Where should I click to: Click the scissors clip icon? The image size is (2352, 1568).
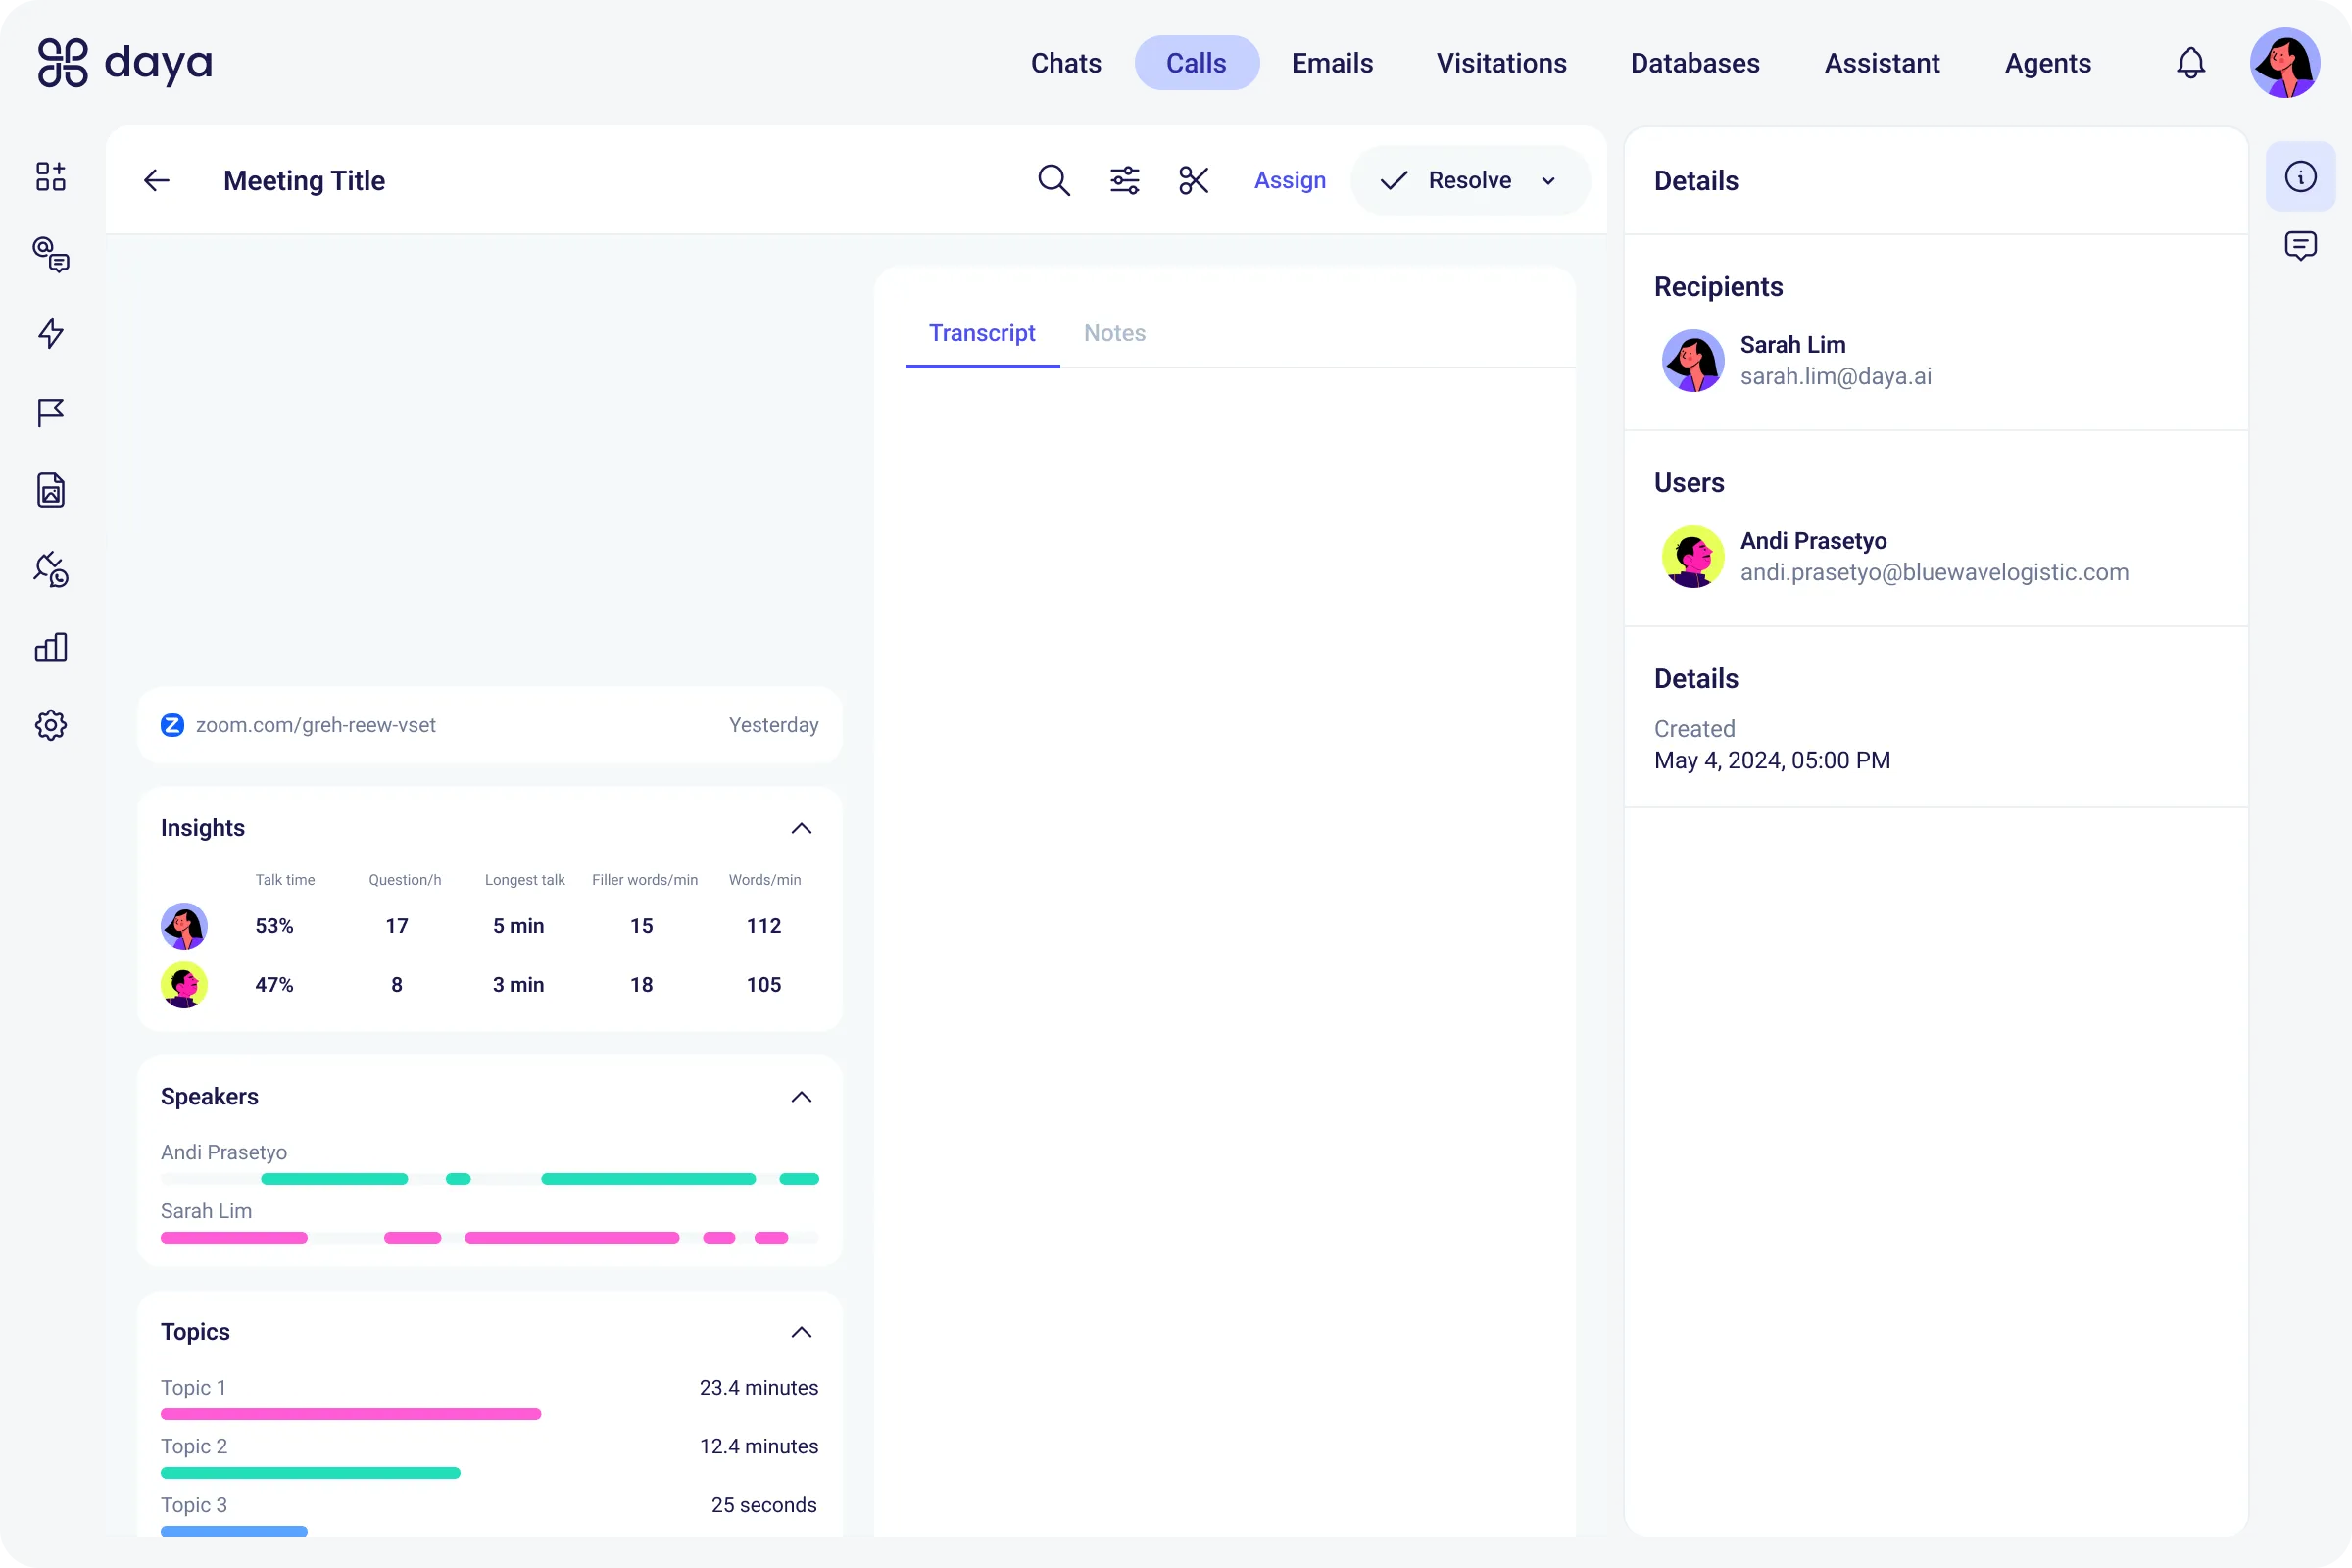point(1194,180)
